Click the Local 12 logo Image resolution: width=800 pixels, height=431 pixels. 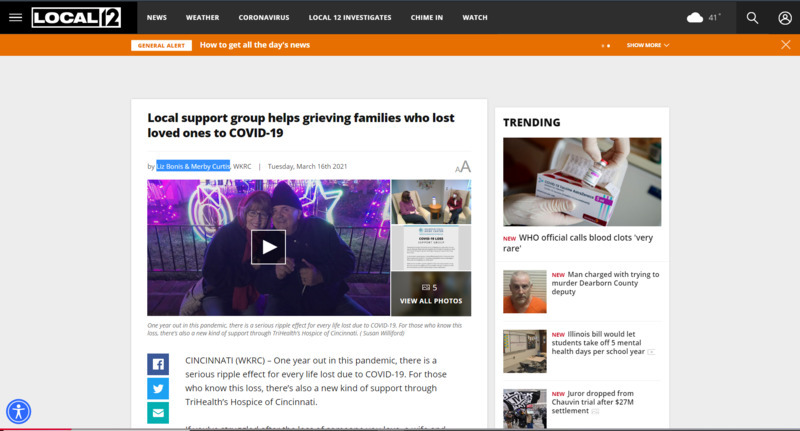pyautogui.click(x=77, y=17)
